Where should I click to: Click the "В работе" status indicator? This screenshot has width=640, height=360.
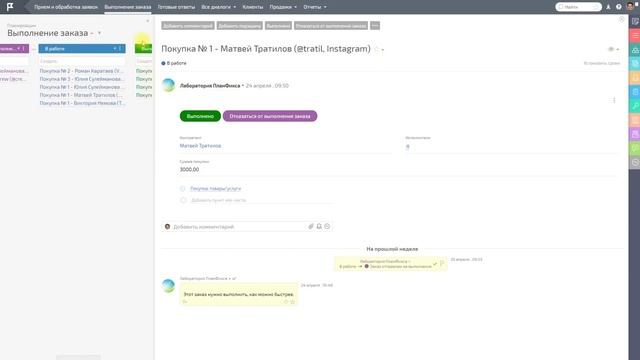click(x=174, y=63)
